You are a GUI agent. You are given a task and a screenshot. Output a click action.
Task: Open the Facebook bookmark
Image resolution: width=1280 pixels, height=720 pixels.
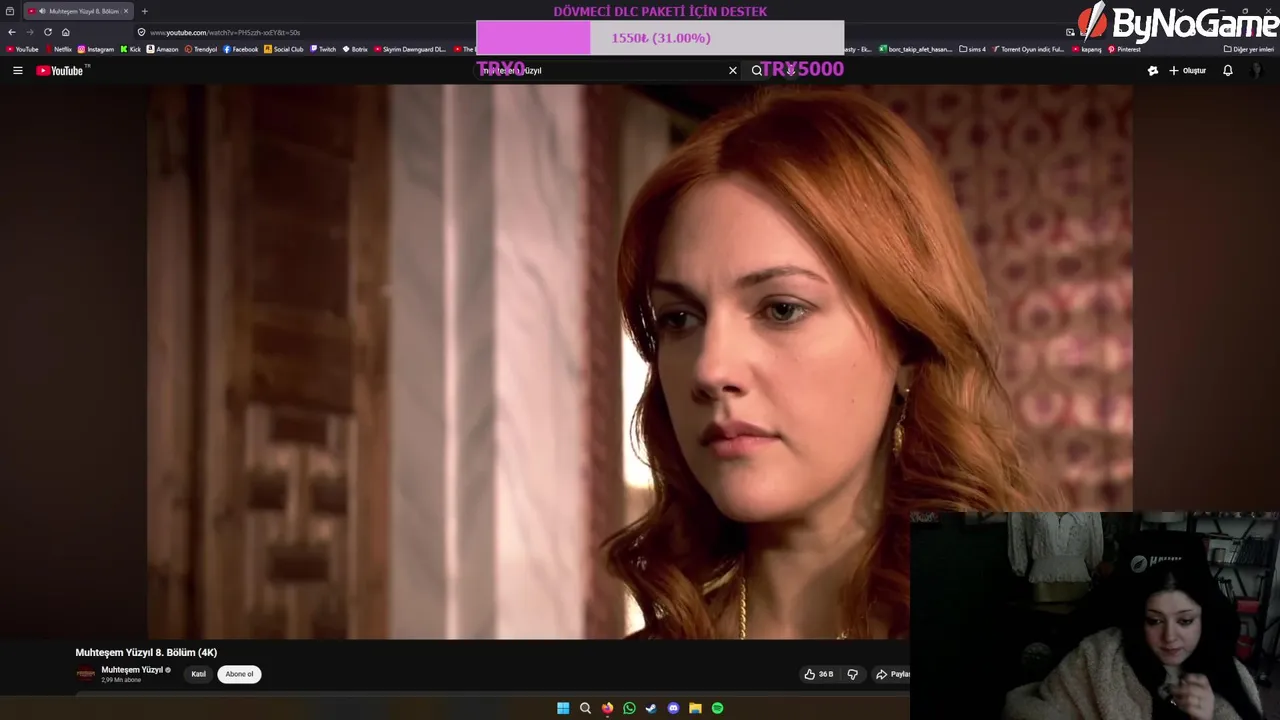[241, 49]
